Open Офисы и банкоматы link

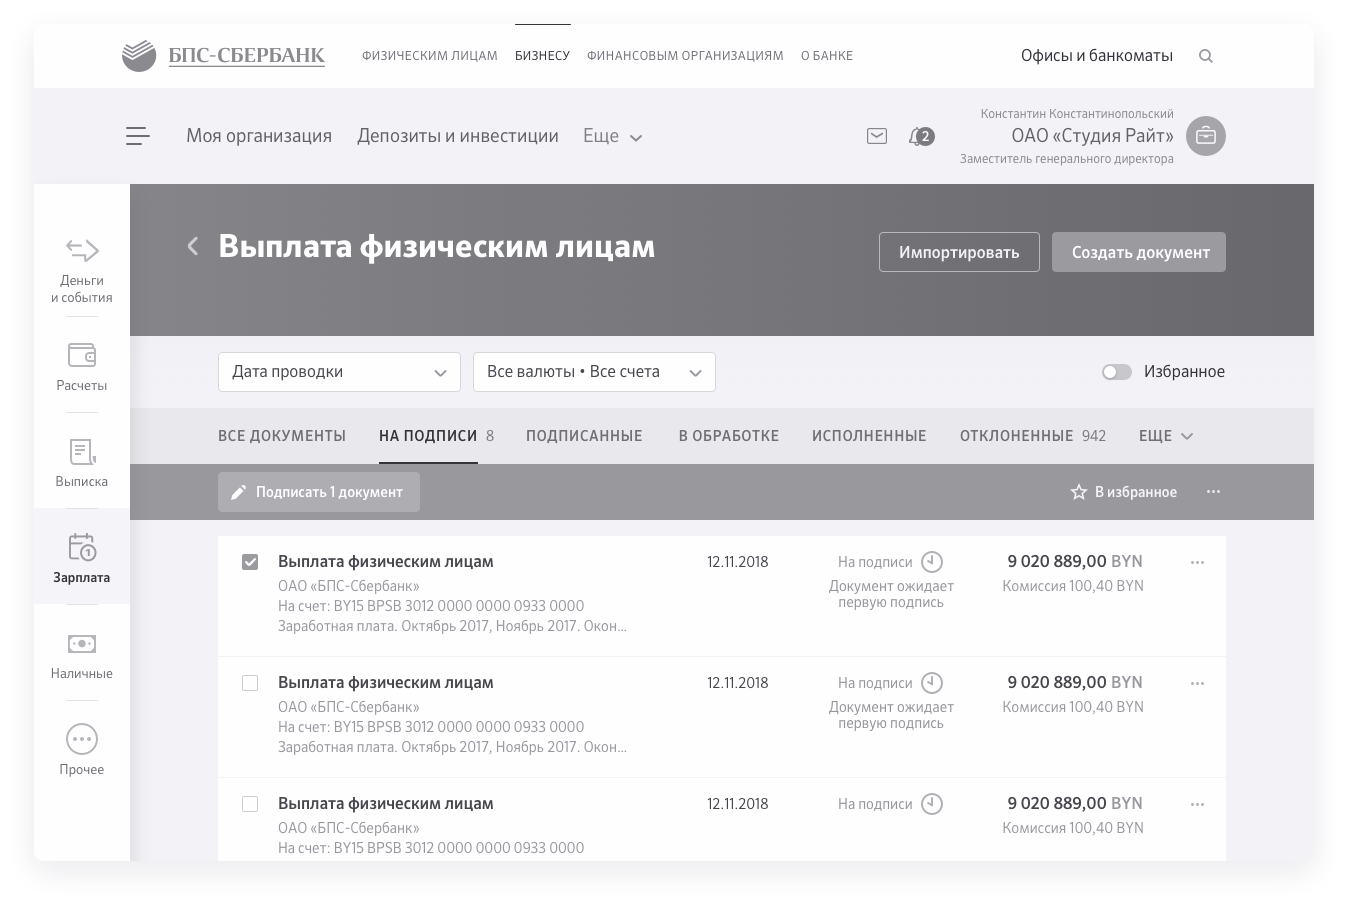1097,56
